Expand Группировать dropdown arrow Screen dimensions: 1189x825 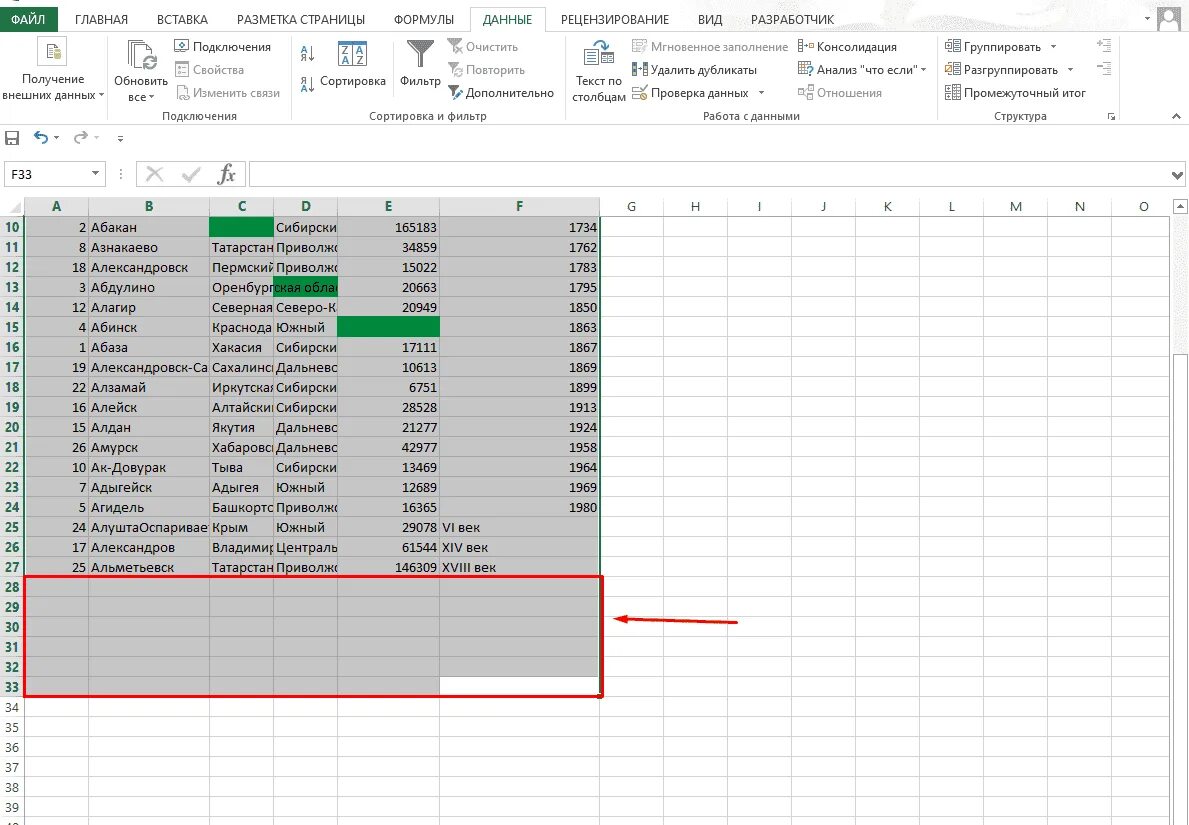pyautogui.click(x=1053, y=46)
